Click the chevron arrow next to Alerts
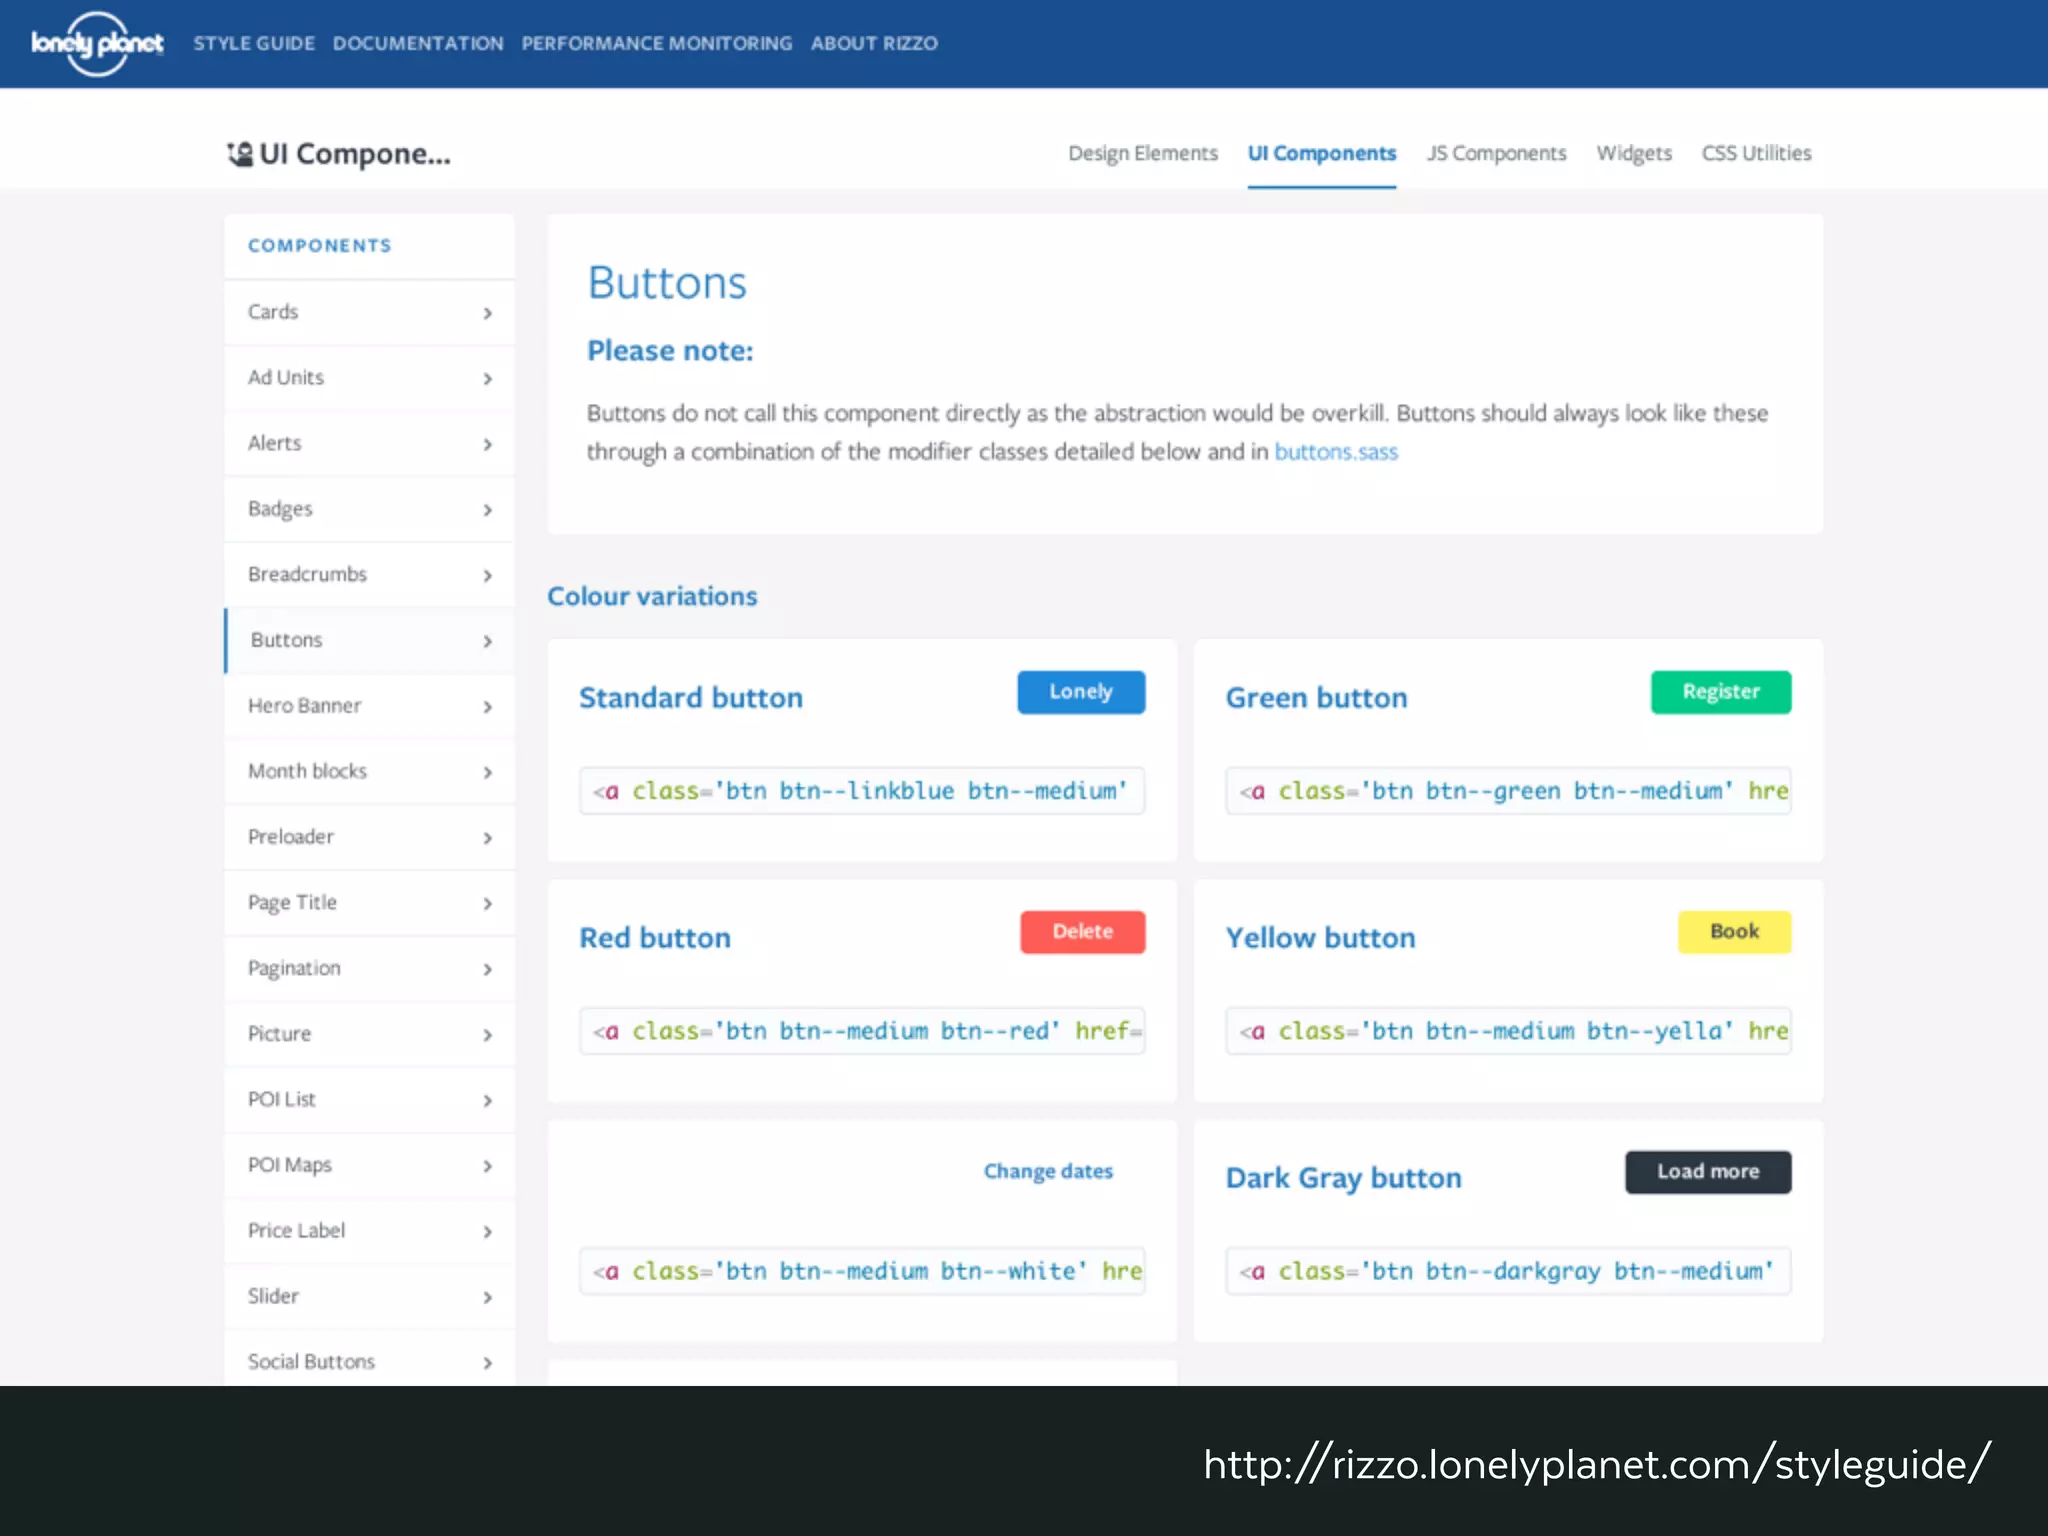The height and width of the screenshot is (1536, 2048). tap(487, 444)
